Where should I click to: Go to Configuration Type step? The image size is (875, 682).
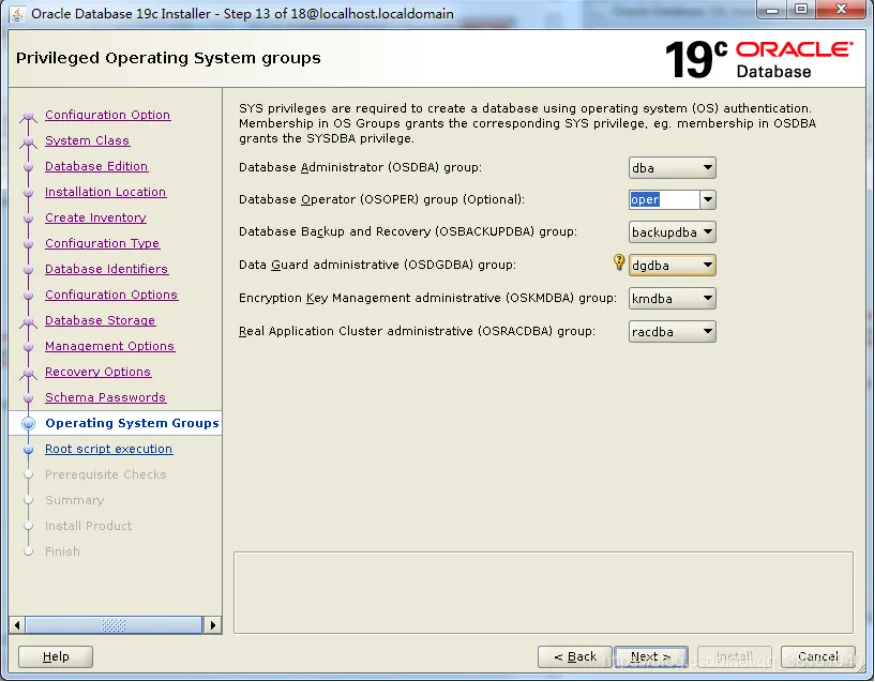102,243
